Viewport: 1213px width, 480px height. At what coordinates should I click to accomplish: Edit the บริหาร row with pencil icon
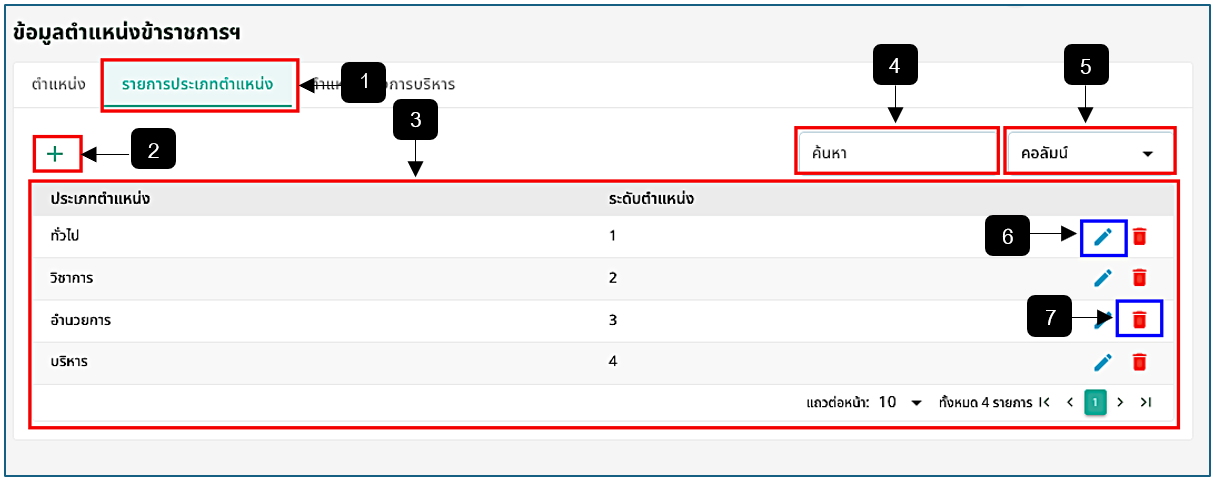[1103, 362]
